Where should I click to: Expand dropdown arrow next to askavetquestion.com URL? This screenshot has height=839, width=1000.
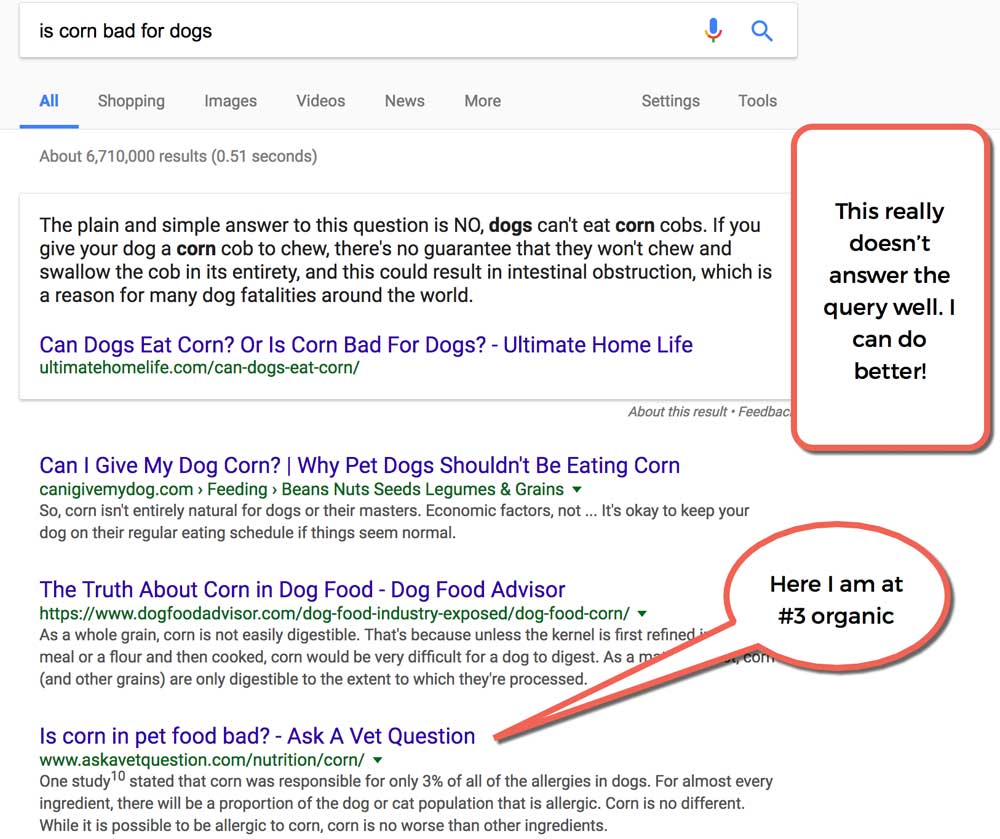click(x=378, y=761)
